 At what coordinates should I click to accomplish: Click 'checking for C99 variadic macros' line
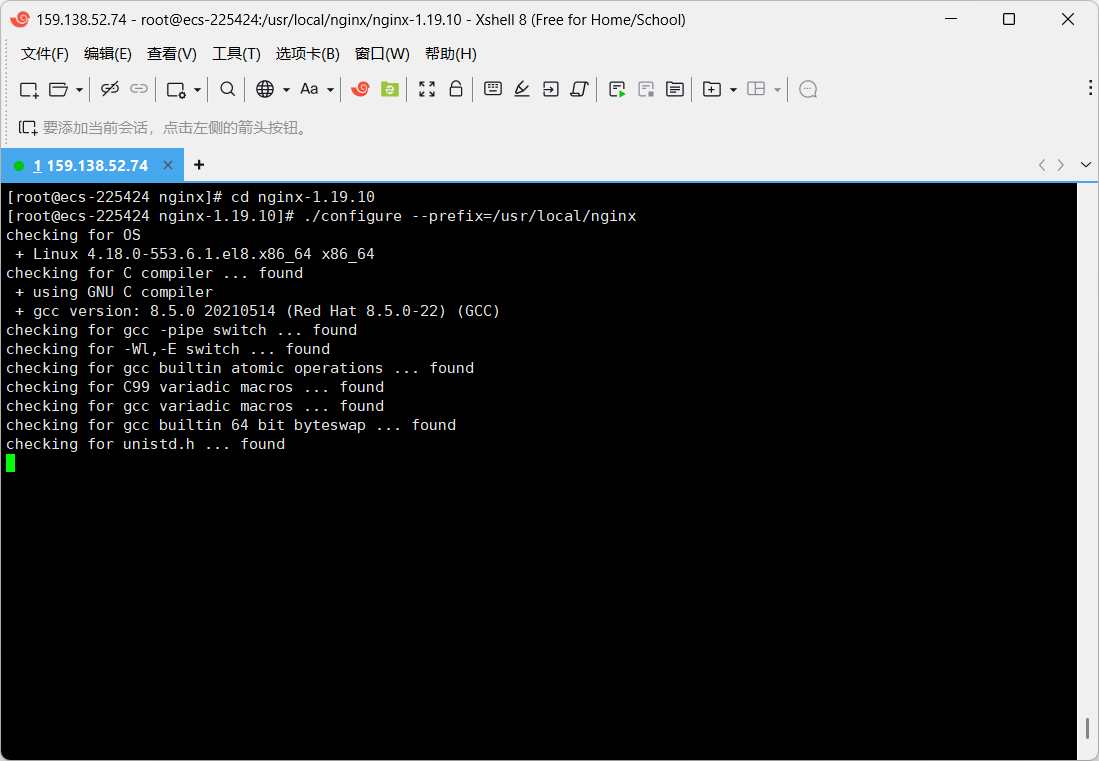[195, 387]
